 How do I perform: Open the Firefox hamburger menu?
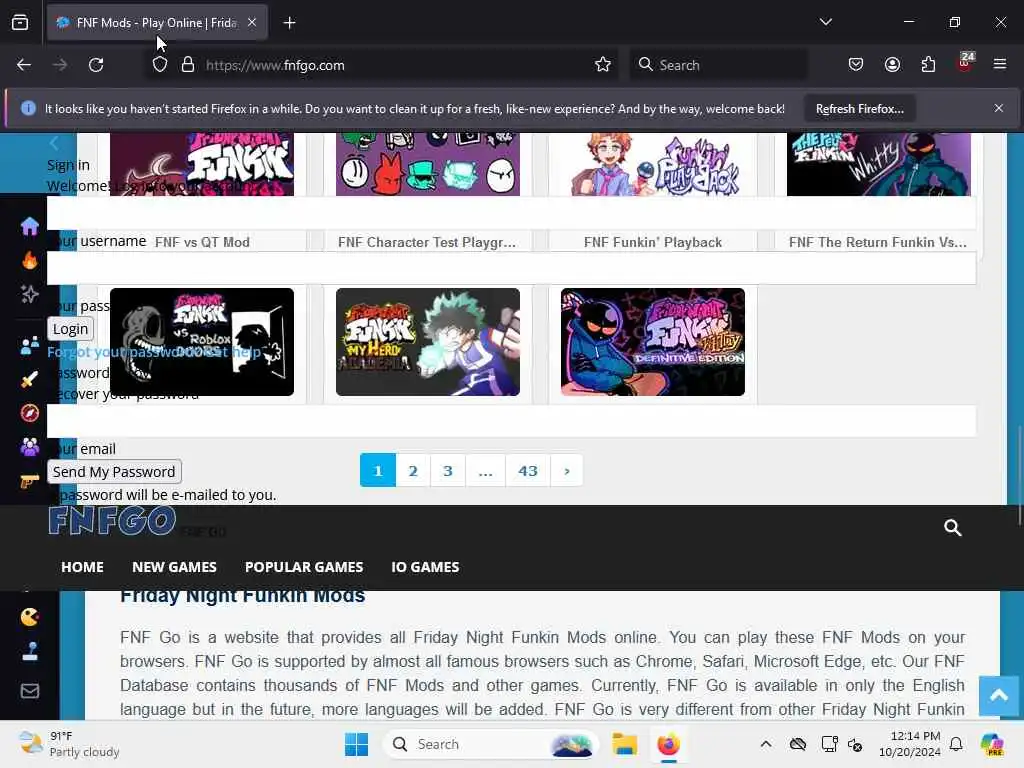pyautogui.click(x=1000, y=64)
